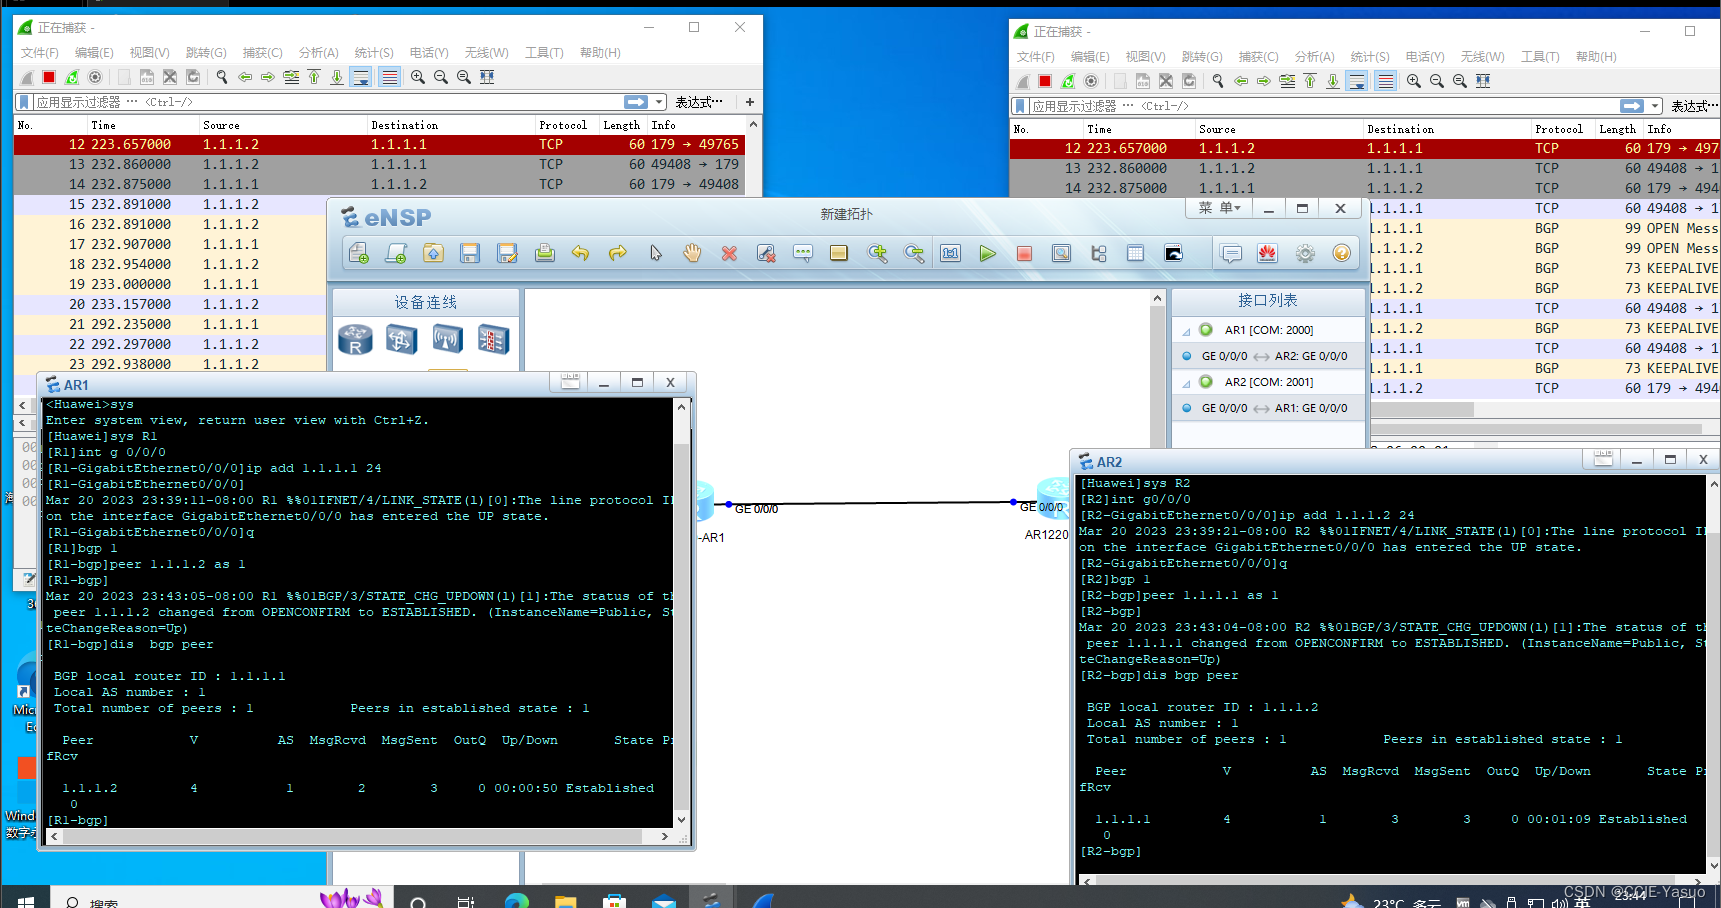Open eNSP help question mark
Image resolution: width=1721 pixels, height=908 pixels.
pos(1342,253)
